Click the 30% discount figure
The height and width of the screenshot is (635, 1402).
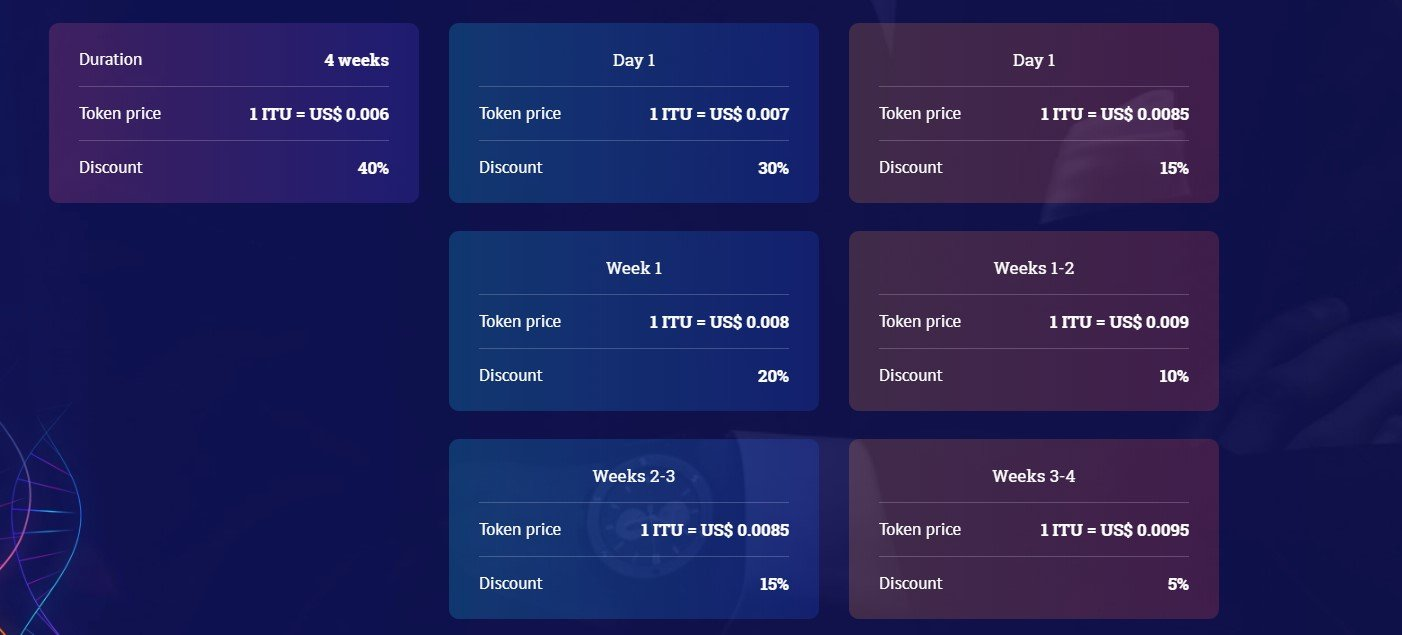[773, 168]
